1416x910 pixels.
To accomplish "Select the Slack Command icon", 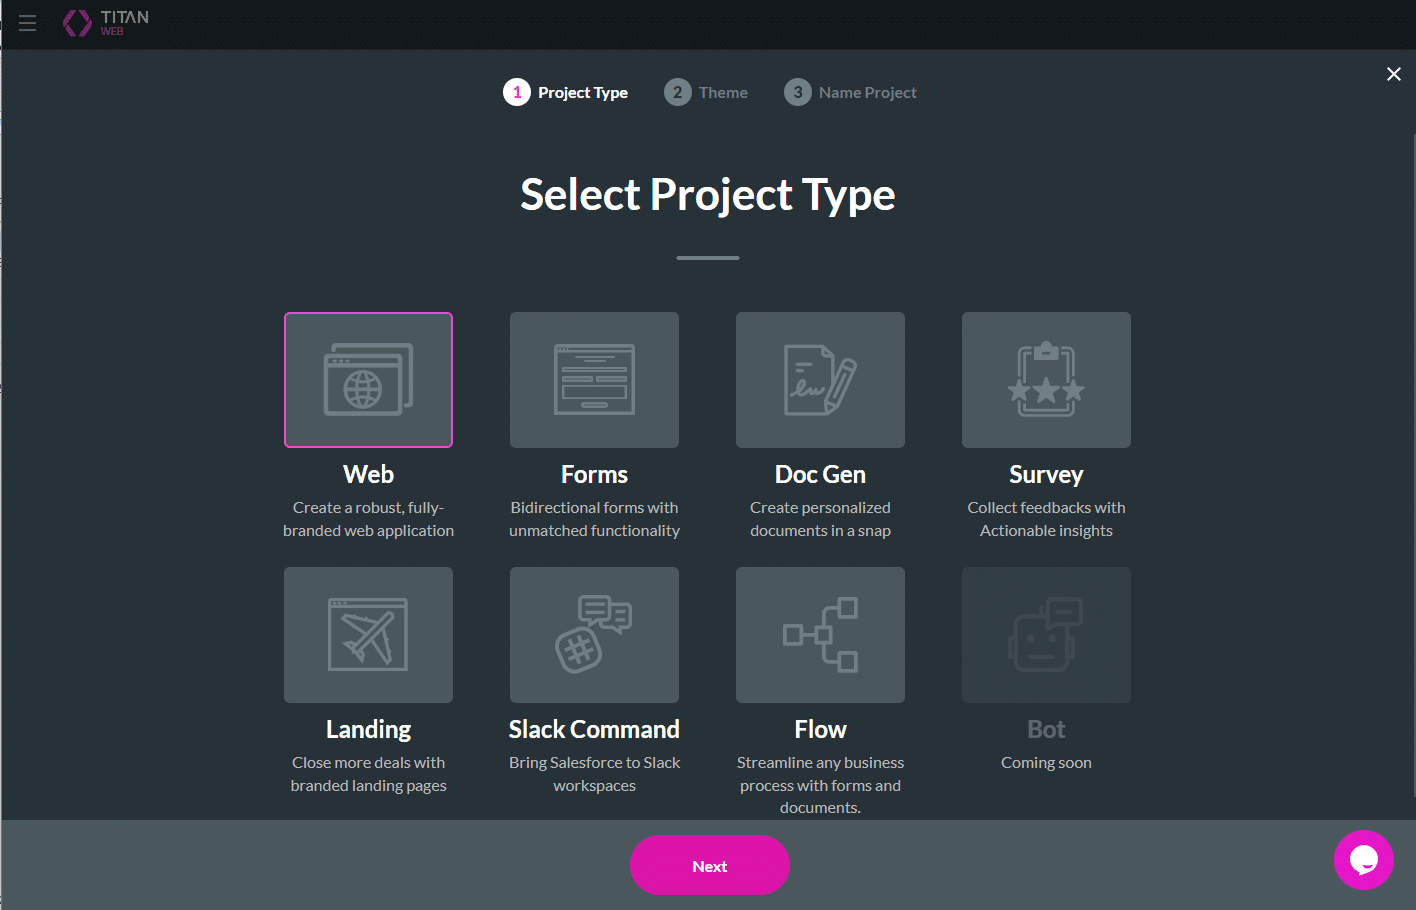I will click(x=594, y=634).
